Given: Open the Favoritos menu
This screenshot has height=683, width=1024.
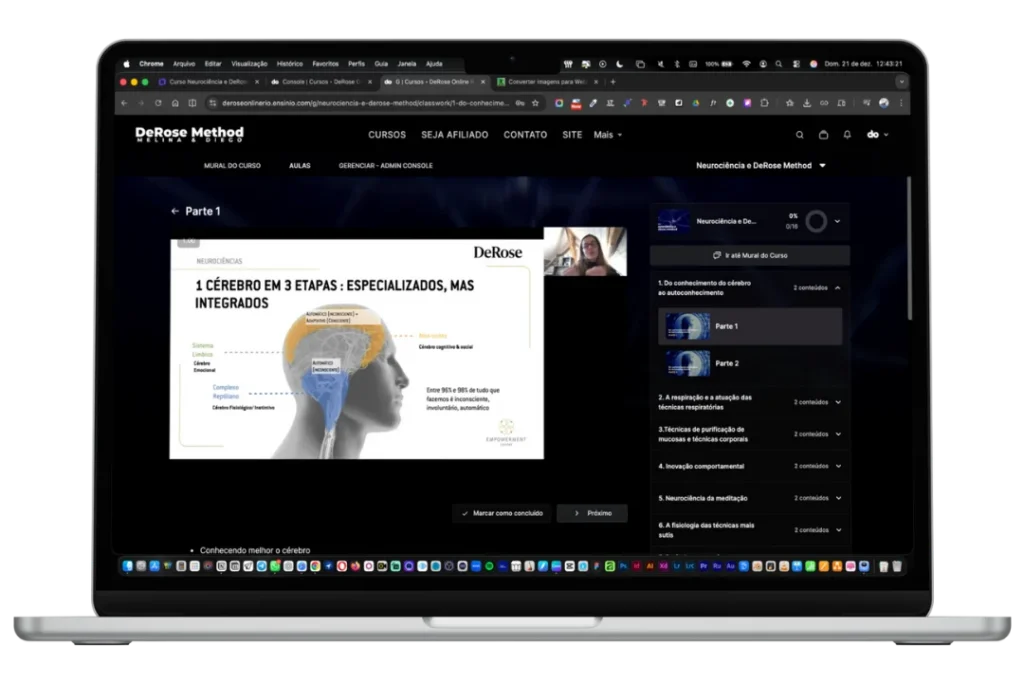Looking at the screenshot, I should [325, 64].
